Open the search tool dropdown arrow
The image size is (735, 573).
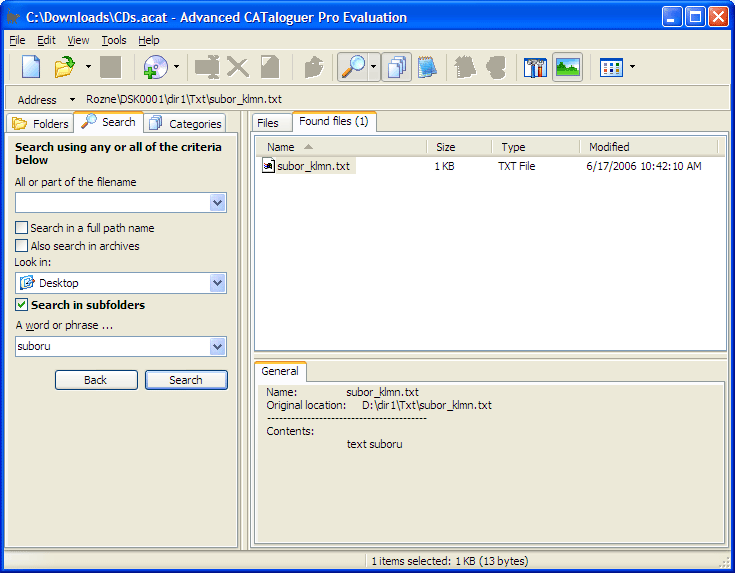[373, 67]
